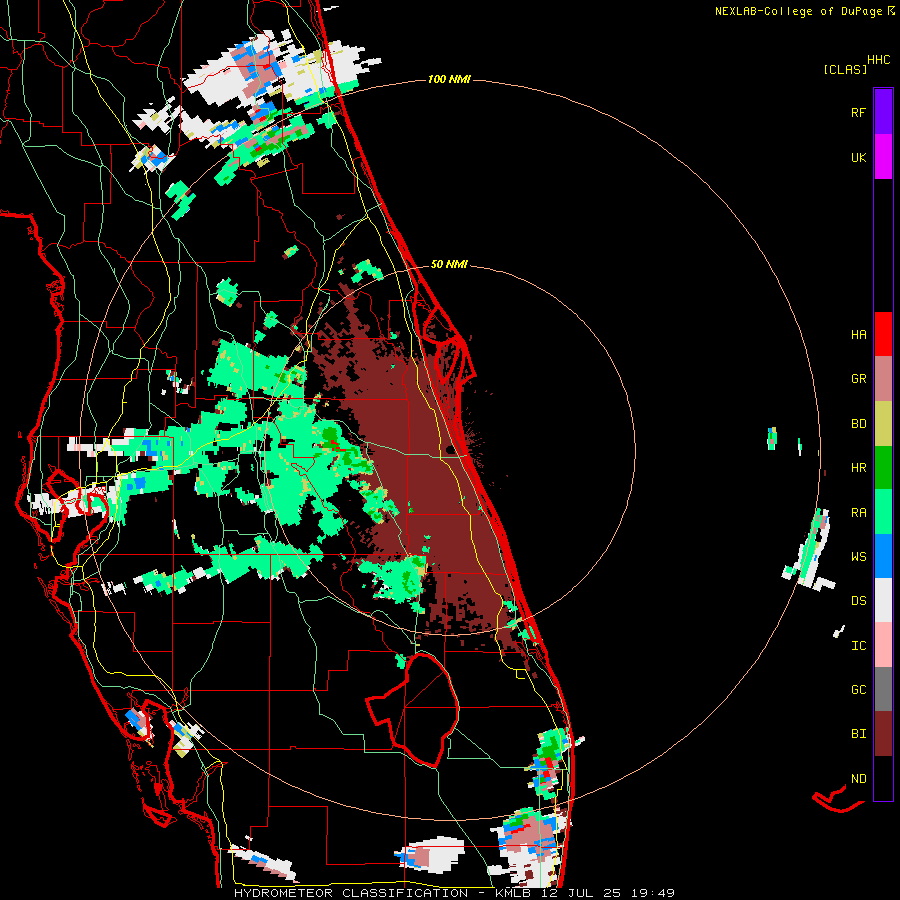Click the HHC product label
This screenshot has width=900, height=900.
[x=878, y=60]
